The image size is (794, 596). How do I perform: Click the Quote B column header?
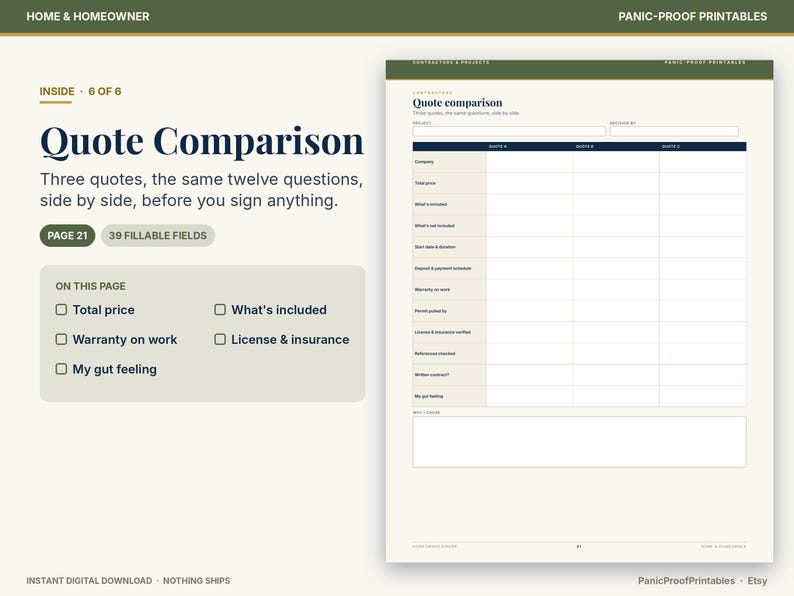pos(584,146)
